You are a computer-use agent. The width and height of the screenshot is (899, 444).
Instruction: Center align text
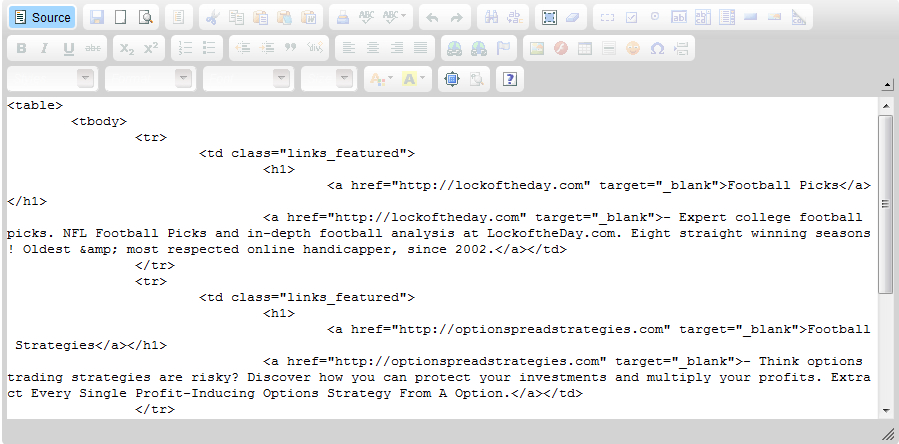[373, 49]
